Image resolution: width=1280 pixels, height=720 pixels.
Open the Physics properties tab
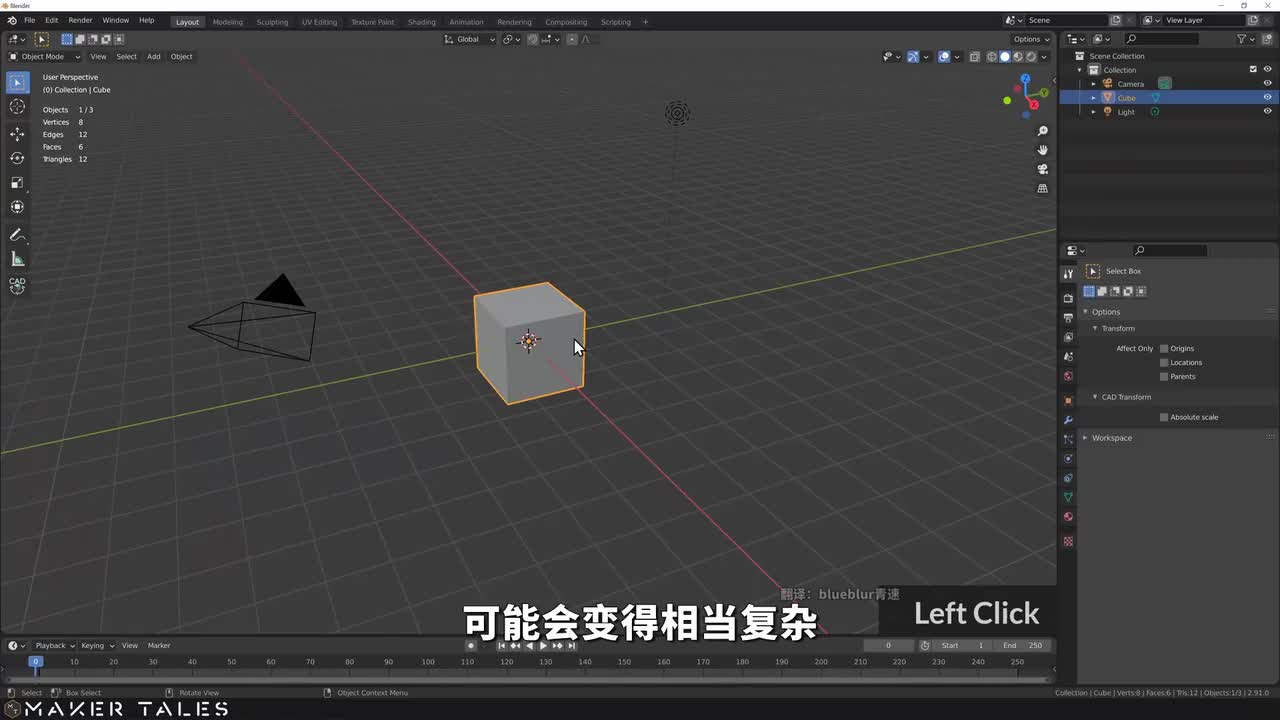pos(1068,459)
